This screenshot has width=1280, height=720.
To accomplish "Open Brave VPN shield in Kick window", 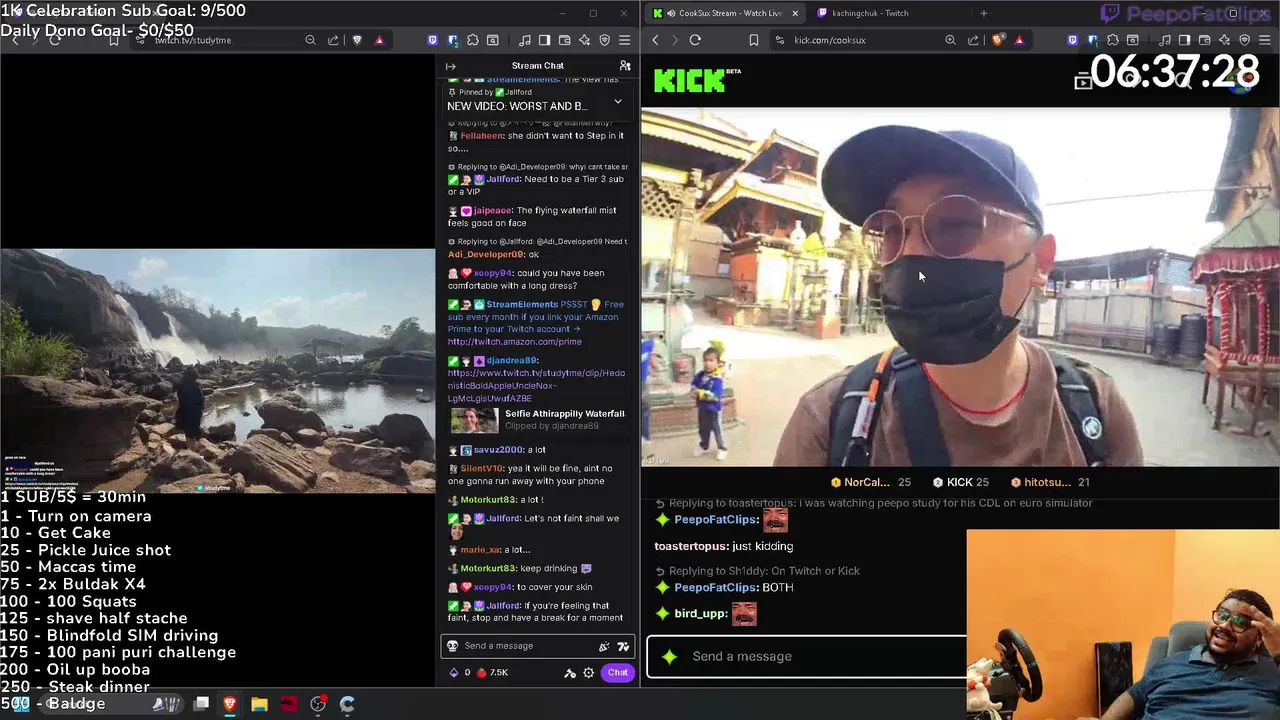I will click(x=1244, y=40).
